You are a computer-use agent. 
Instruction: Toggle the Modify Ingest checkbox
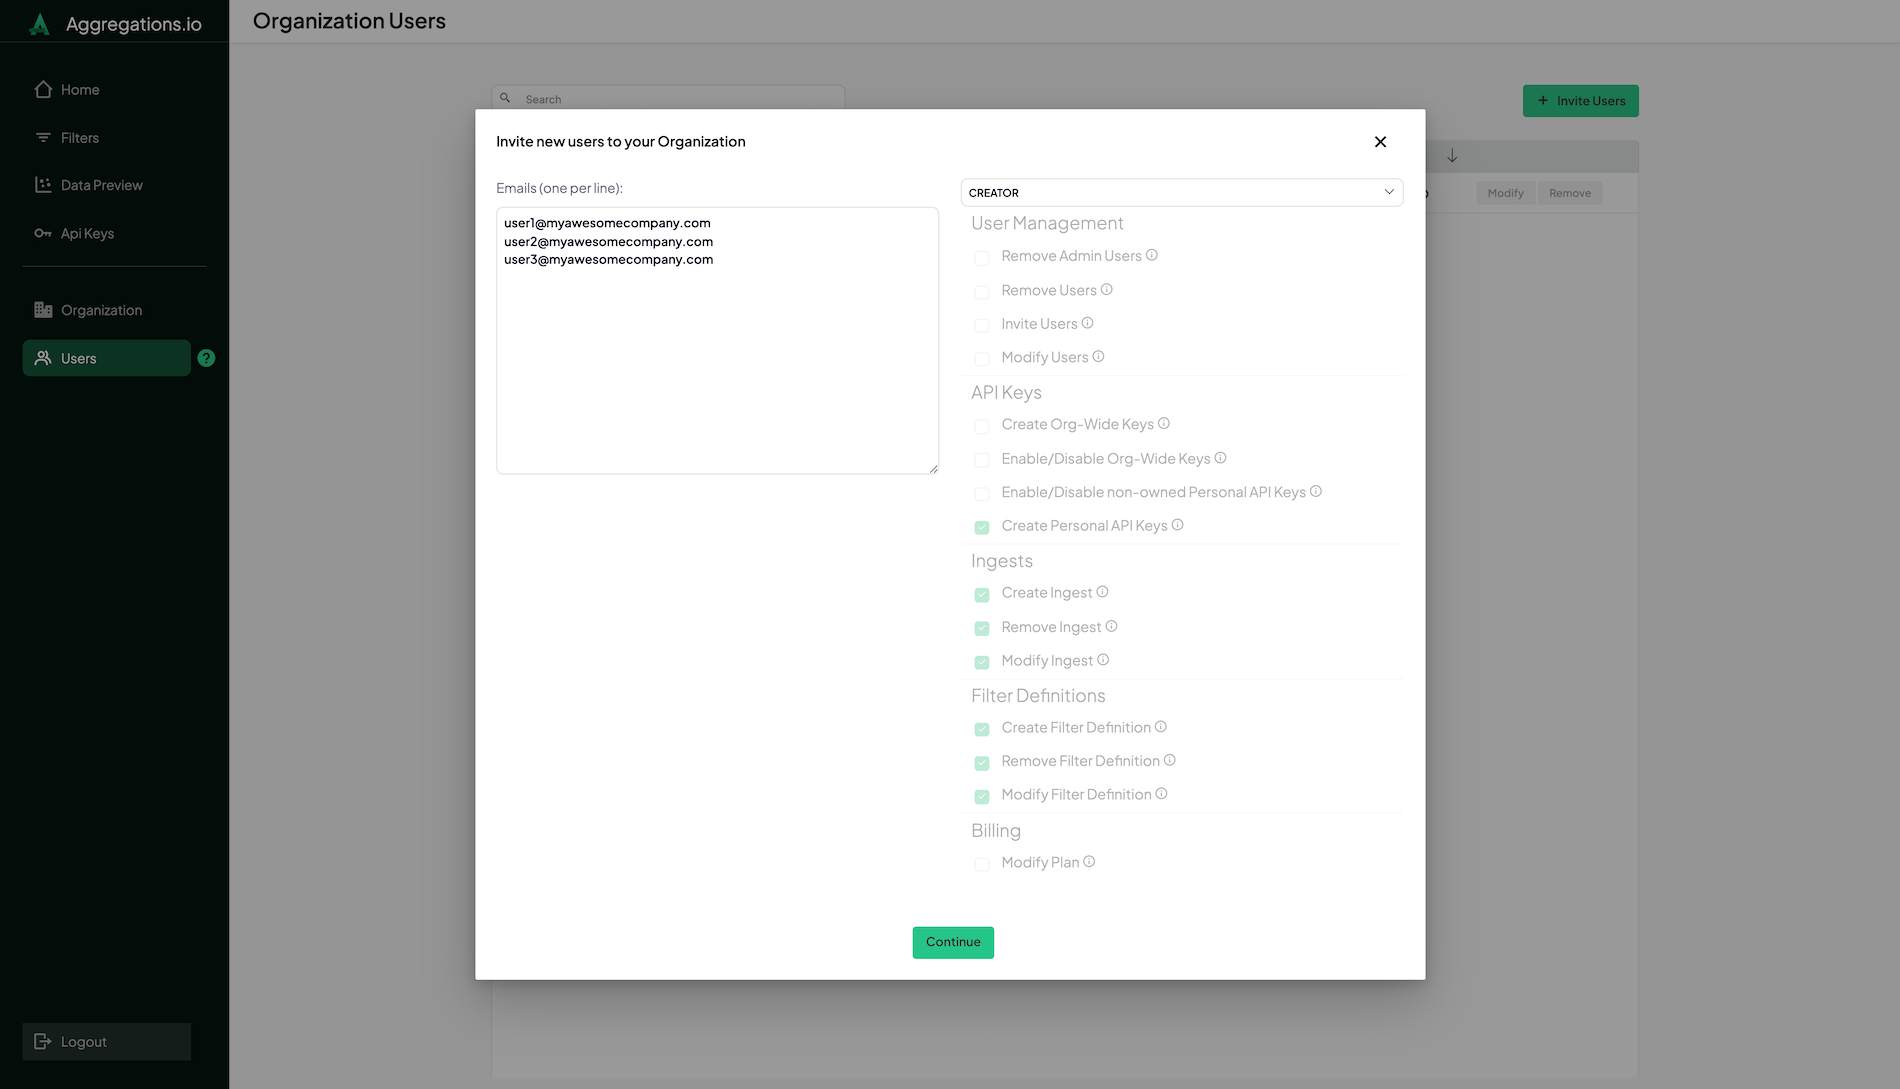982,662
